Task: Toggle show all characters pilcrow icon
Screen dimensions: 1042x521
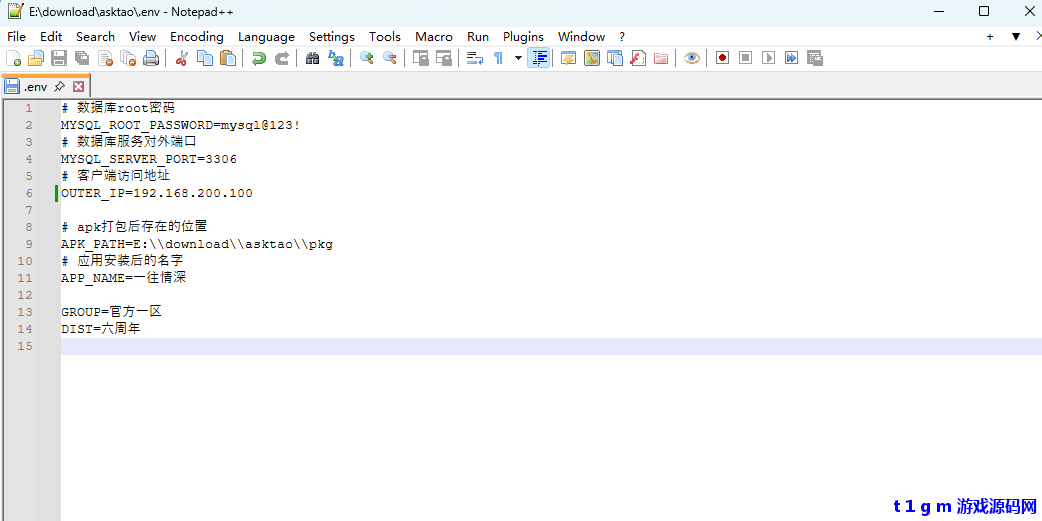Action: (x=498, y=59)
